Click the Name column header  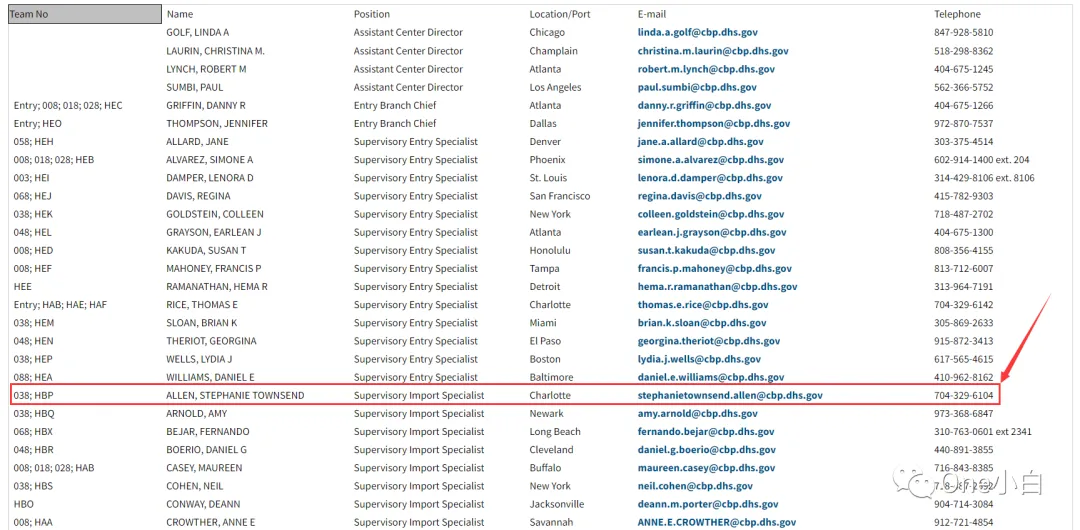180,14
